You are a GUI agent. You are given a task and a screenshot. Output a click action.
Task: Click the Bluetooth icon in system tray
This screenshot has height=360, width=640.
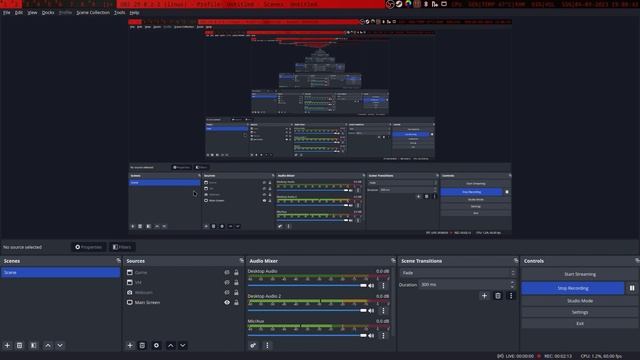[x=426, y=4]
